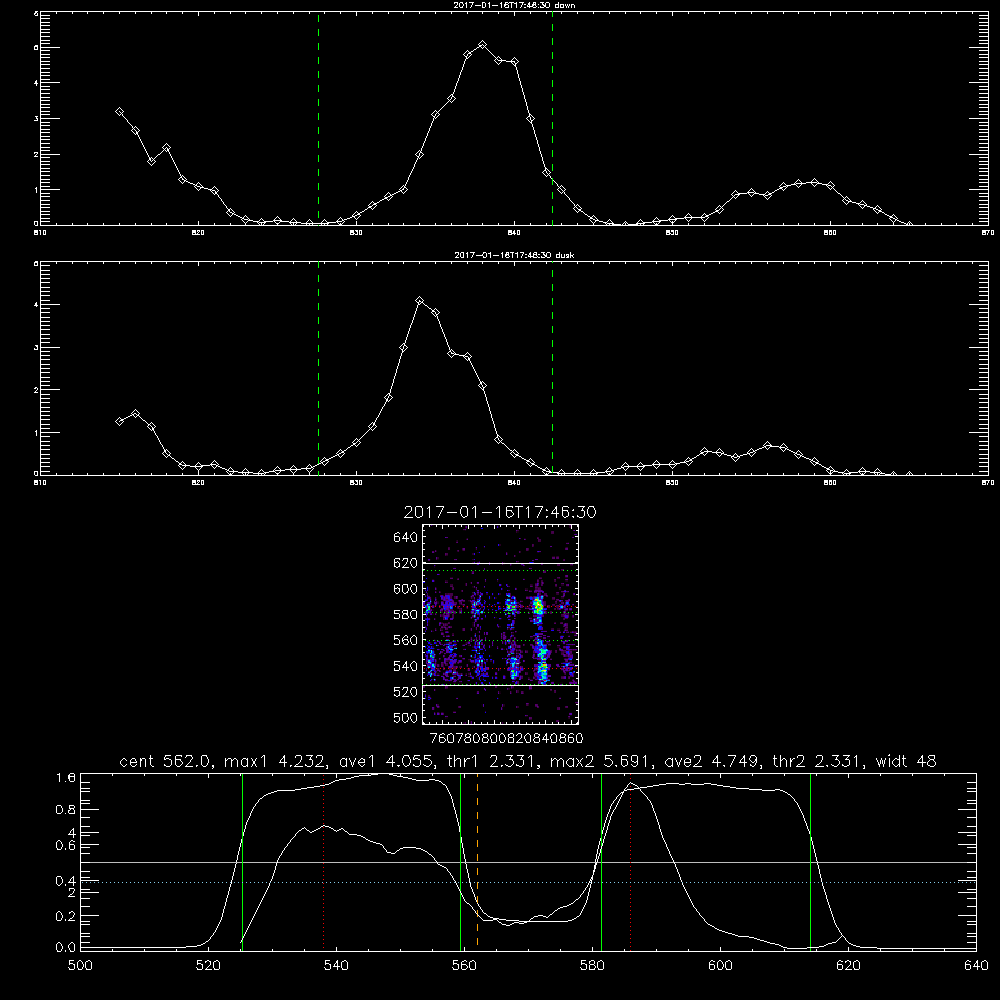Click the orange dashed center line in bottom plot

coord(478,861)
